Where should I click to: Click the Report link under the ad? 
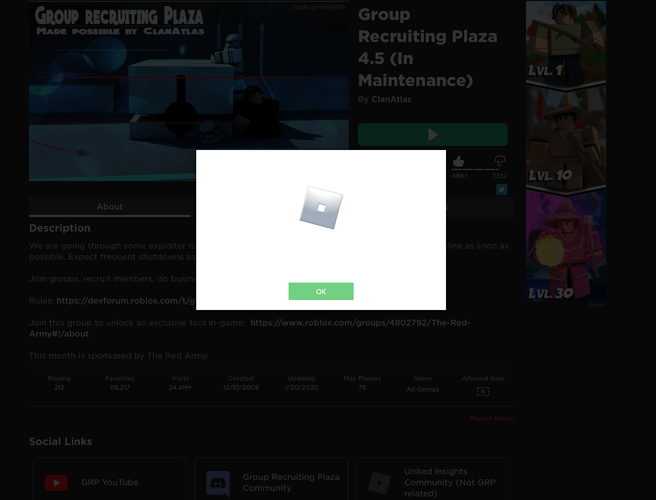pos(597,305)
